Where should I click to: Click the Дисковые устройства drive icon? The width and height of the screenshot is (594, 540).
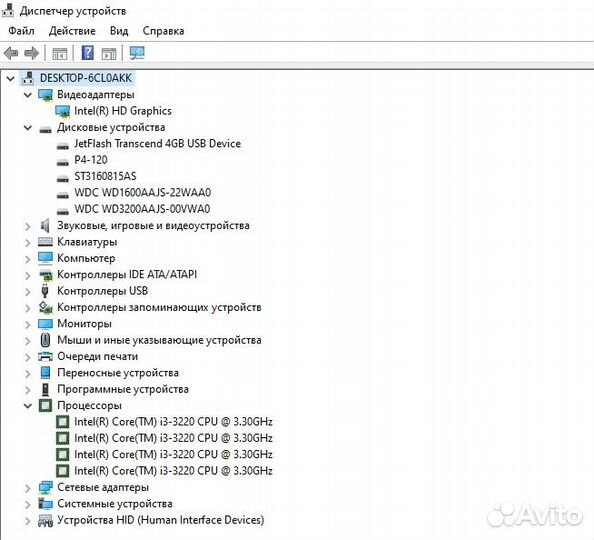(x=45, y=130)
